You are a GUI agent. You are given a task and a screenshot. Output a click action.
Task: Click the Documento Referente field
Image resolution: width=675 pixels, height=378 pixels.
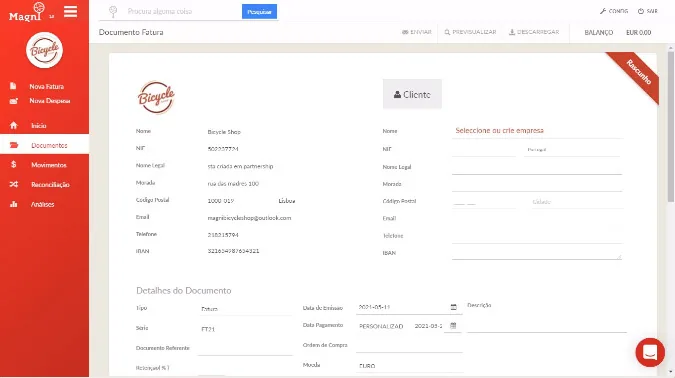[x=245, y=348]
